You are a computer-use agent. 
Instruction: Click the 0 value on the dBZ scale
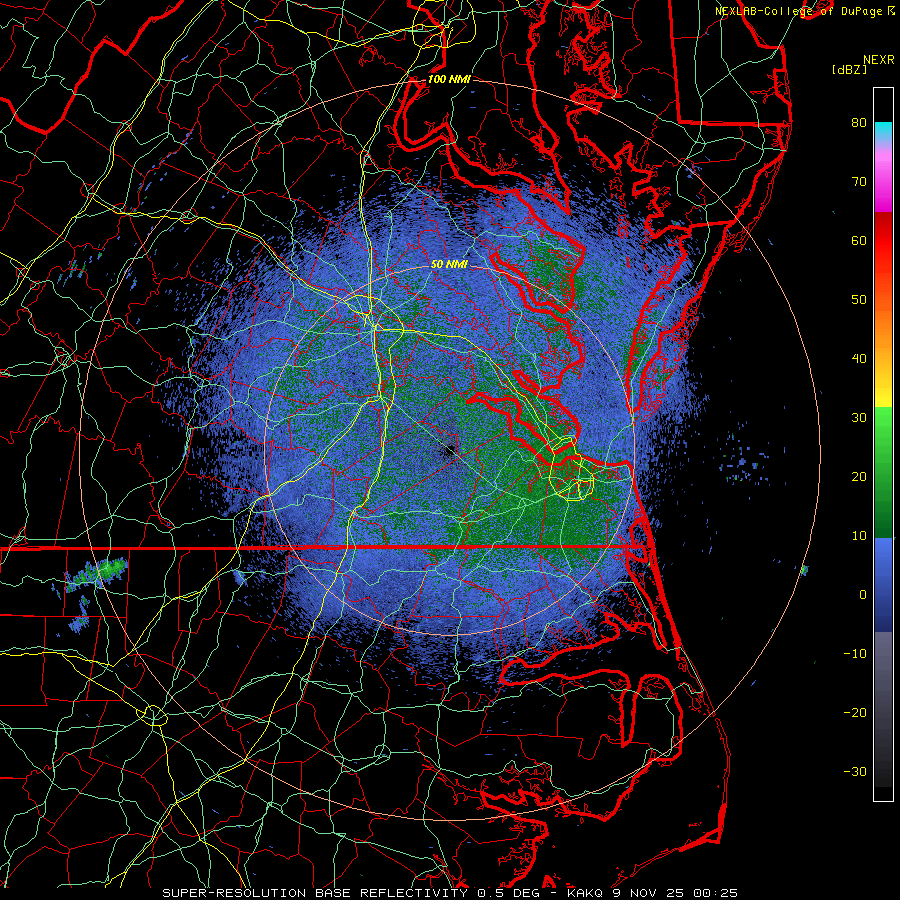(x=863, y=596)
